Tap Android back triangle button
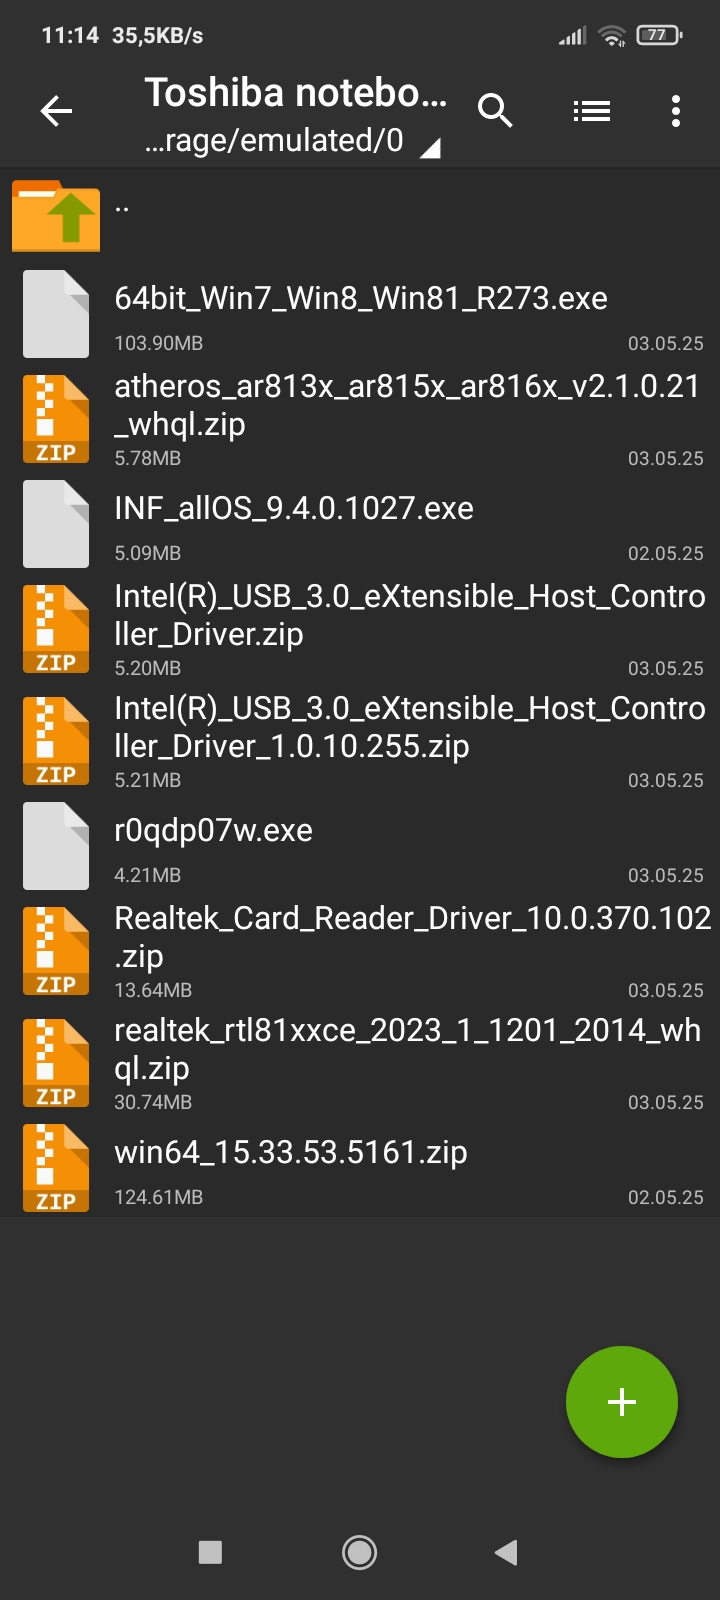Viewport: 720px width, 1600px height. pyautogui.click(x=506, y=1552)
